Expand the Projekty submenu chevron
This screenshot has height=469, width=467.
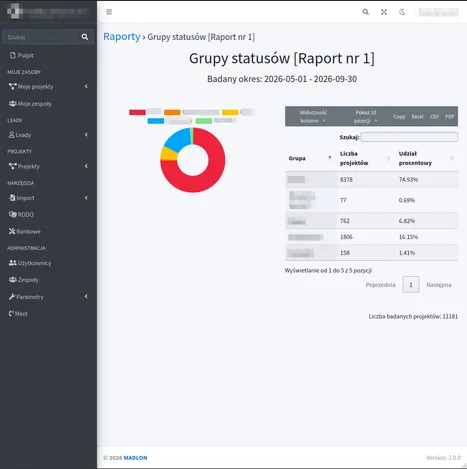(86, 166)
